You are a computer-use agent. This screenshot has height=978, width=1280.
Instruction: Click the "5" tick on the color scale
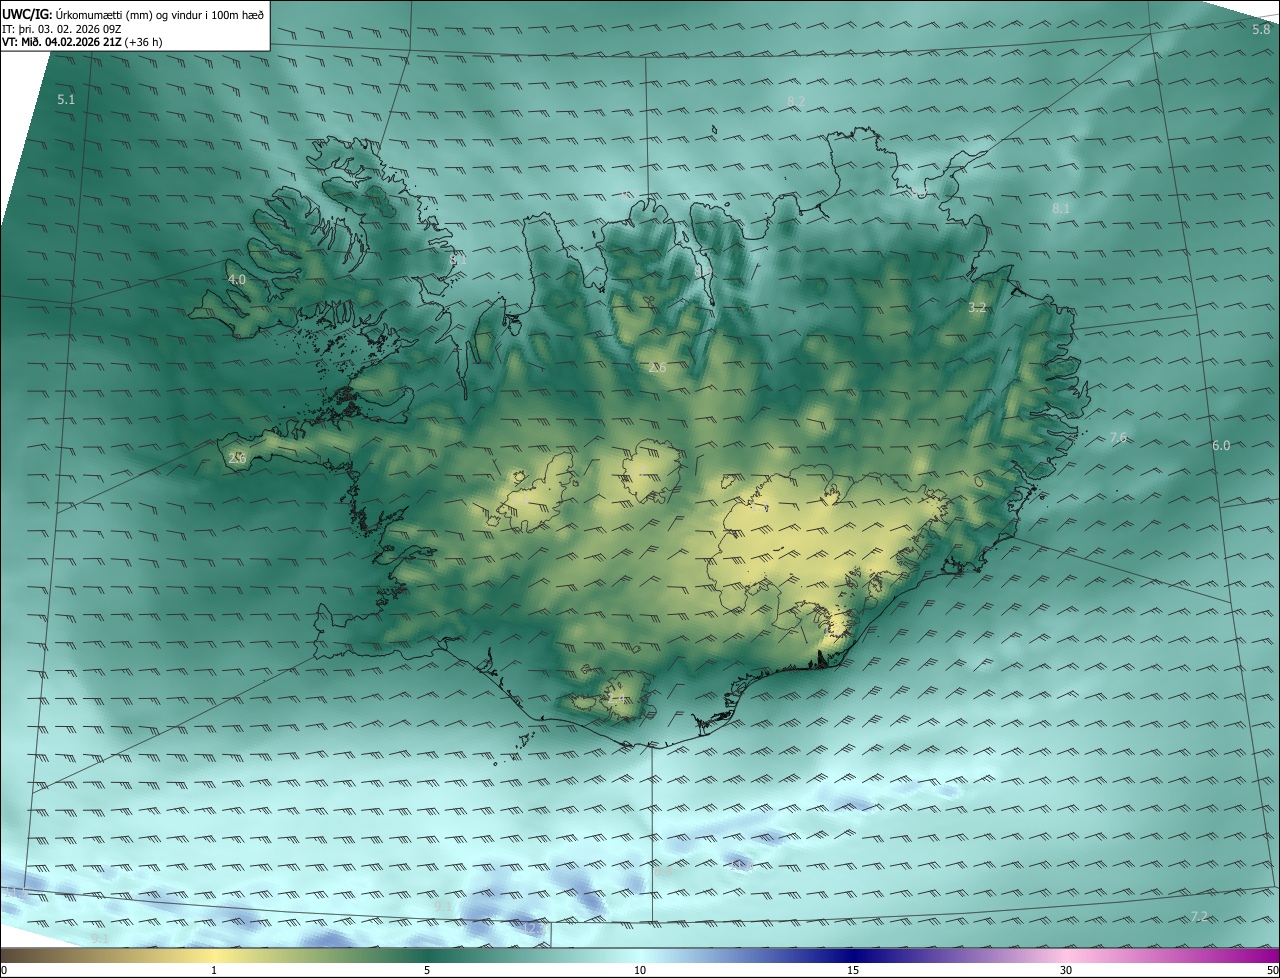pyautogui.click(x=427, y=970)
